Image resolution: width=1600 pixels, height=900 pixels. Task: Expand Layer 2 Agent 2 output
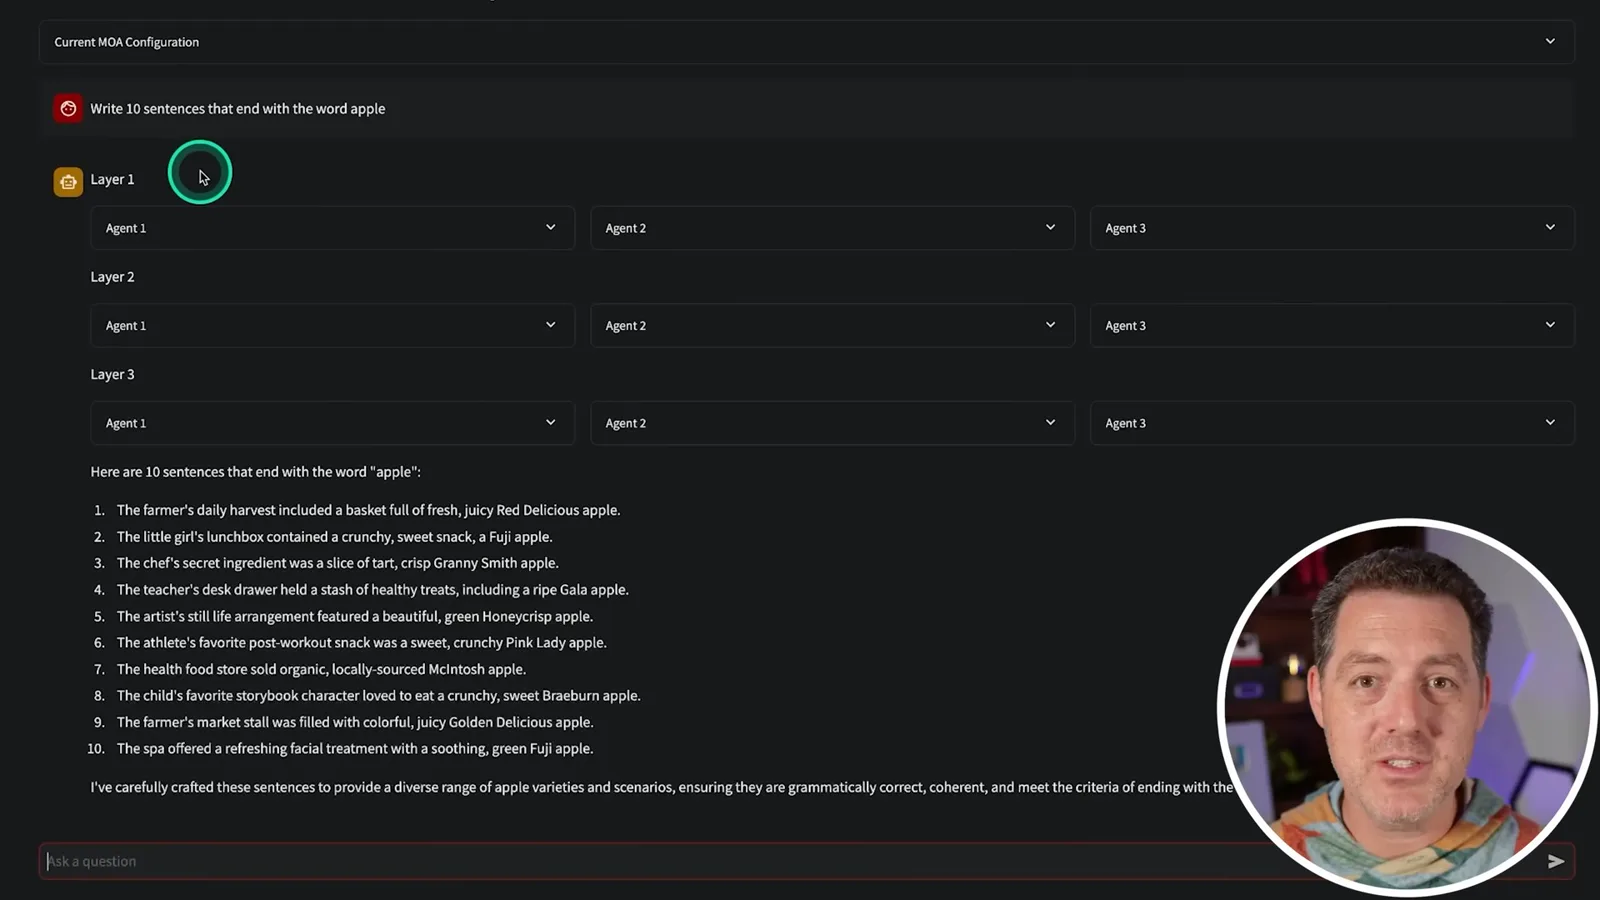832,326
